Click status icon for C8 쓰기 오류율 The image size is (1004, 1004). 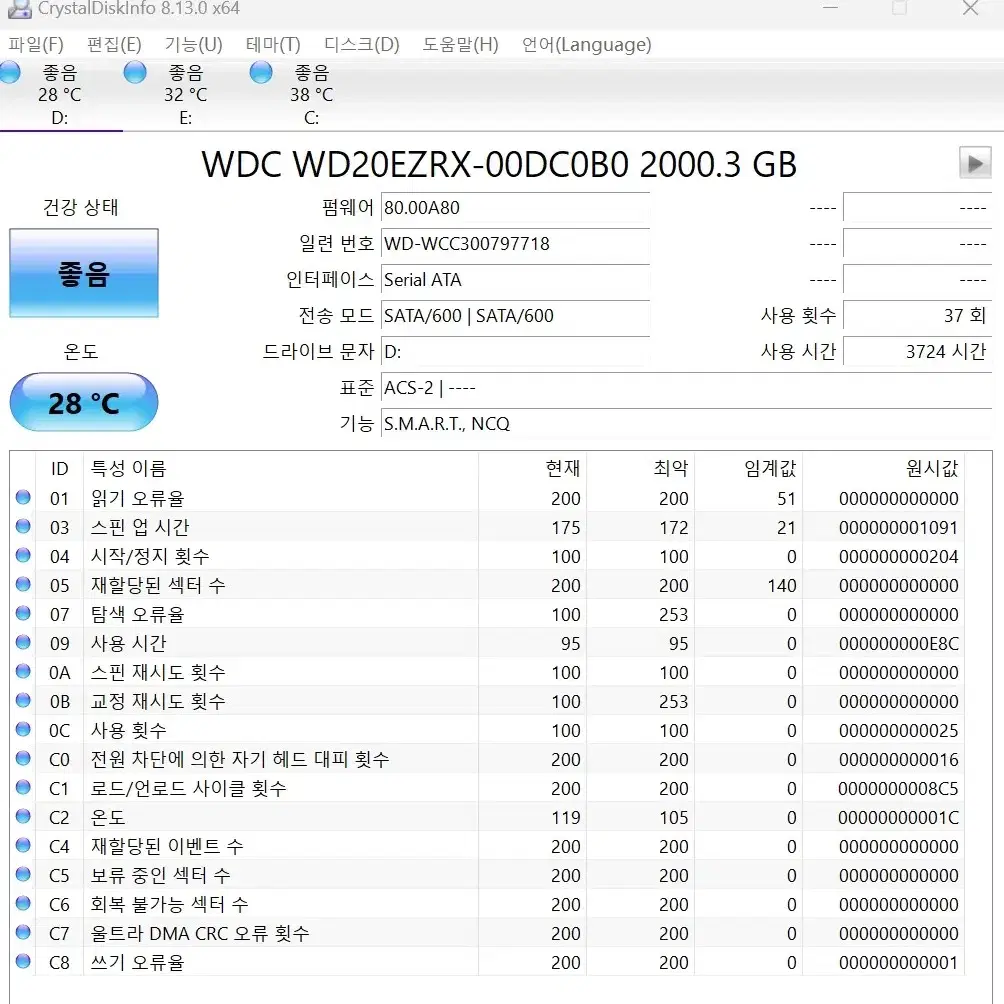[23, 961]
